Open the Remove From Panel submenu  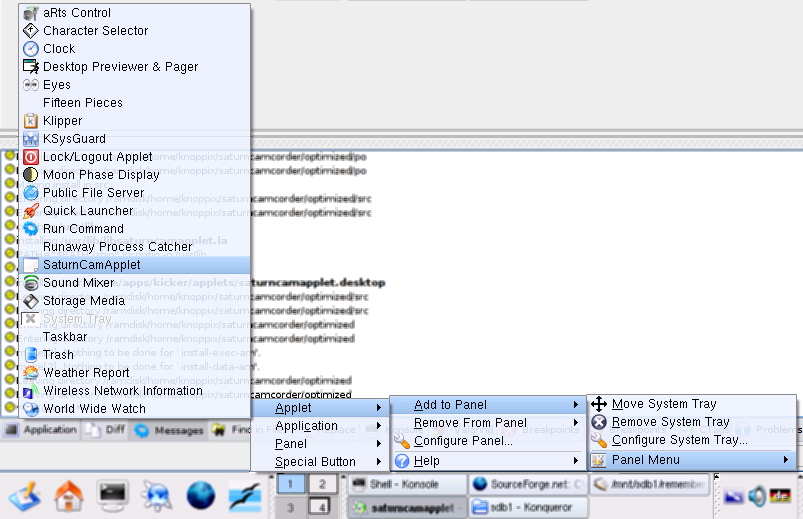pos(470,423)
